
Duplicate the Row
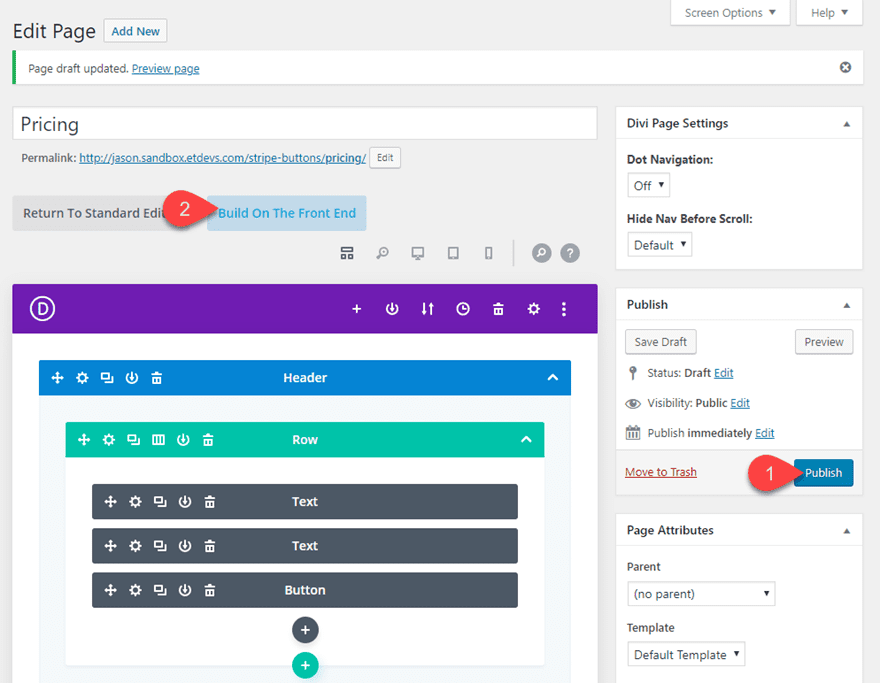pyautogui.click(x=134, y=439)
